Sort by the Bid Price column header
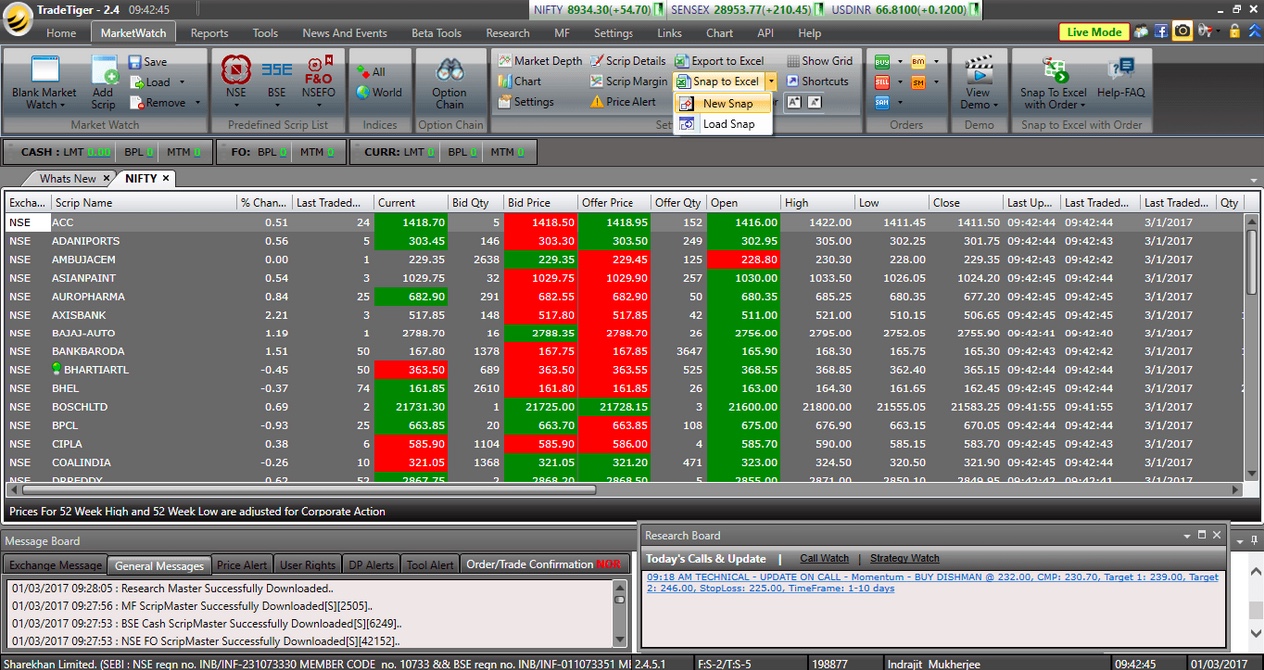 pyautogui.click(x=541, y=202)
